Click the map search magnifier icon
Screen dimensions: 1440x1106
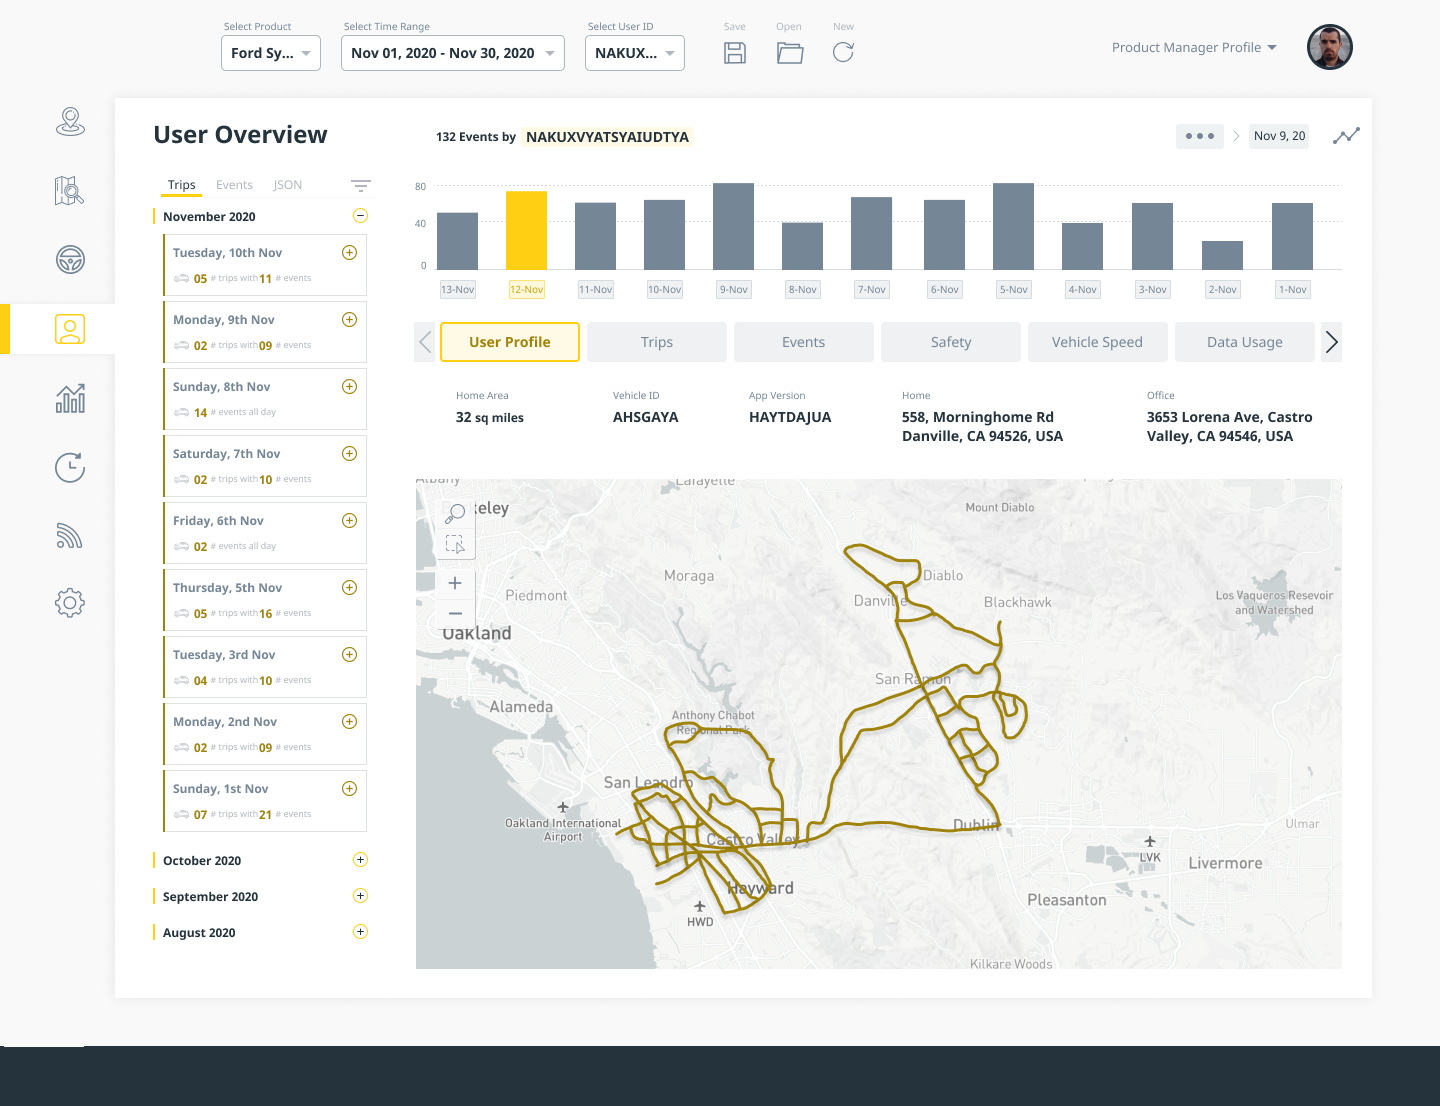pyautogui.click(x=455, y=514)
